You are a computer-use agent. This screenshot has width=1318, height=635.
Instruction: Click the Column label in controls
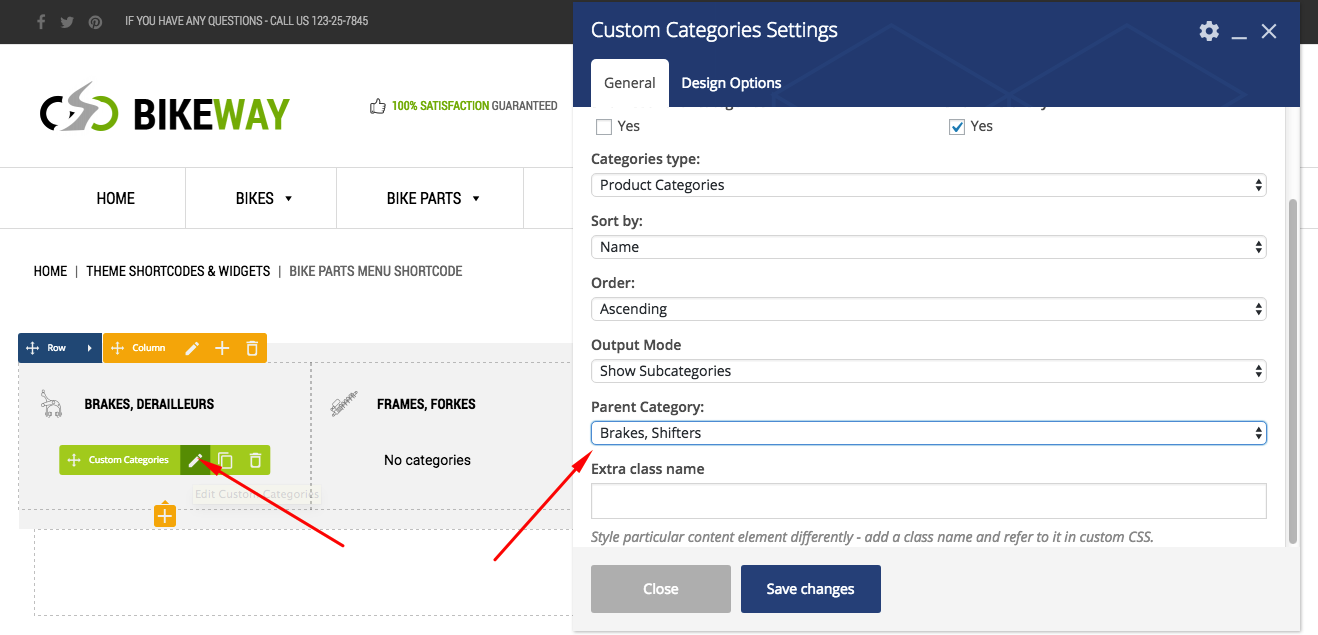(x=149, y=348)
